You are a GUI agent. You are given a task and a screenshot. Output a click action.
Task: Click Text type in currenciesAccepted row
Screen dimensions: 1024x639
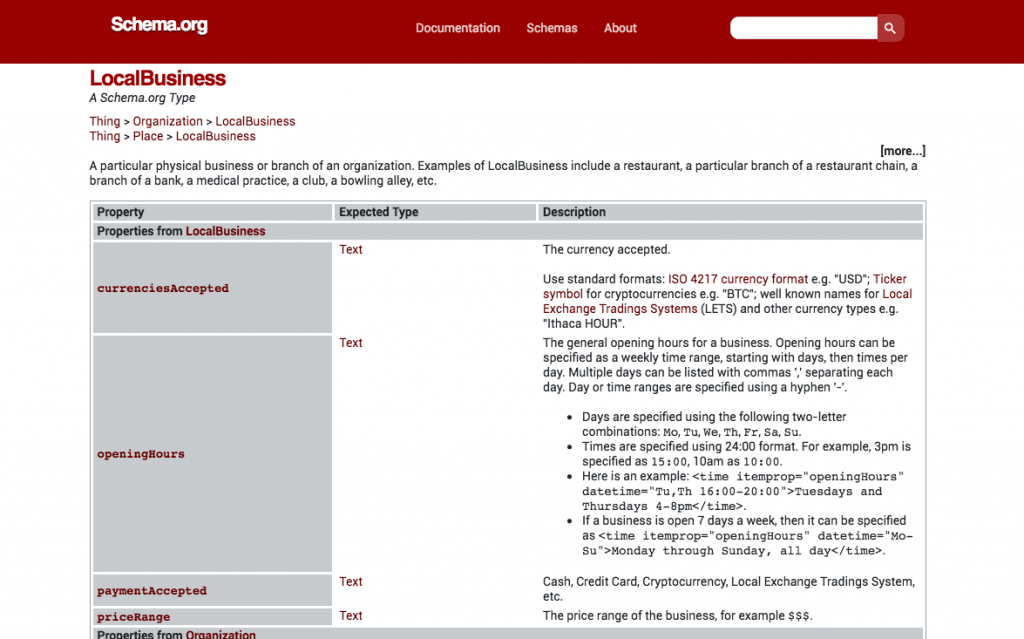(x=351, y=250)
